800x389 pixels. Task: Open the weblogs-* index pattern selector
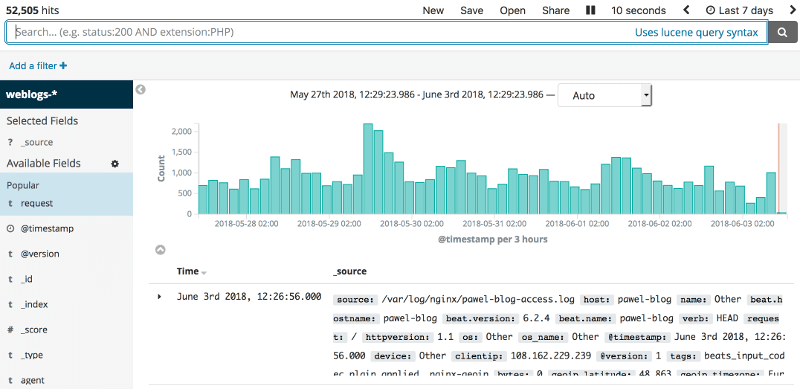click(66, 94)
